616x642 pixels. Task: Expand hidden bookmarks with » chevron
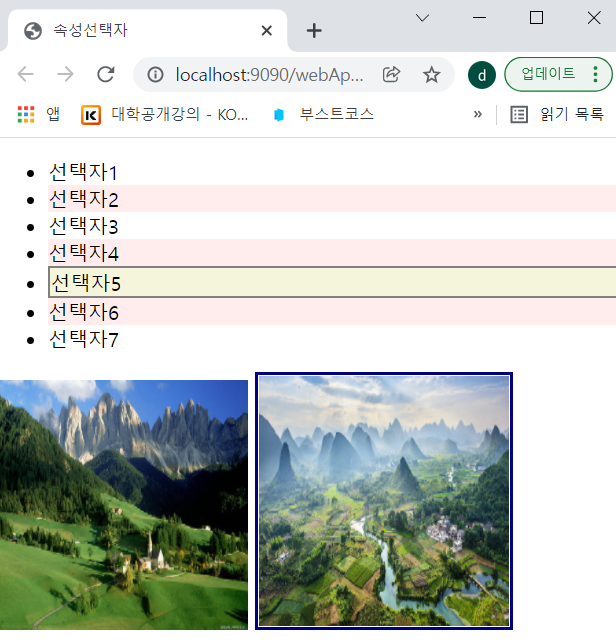478,114
